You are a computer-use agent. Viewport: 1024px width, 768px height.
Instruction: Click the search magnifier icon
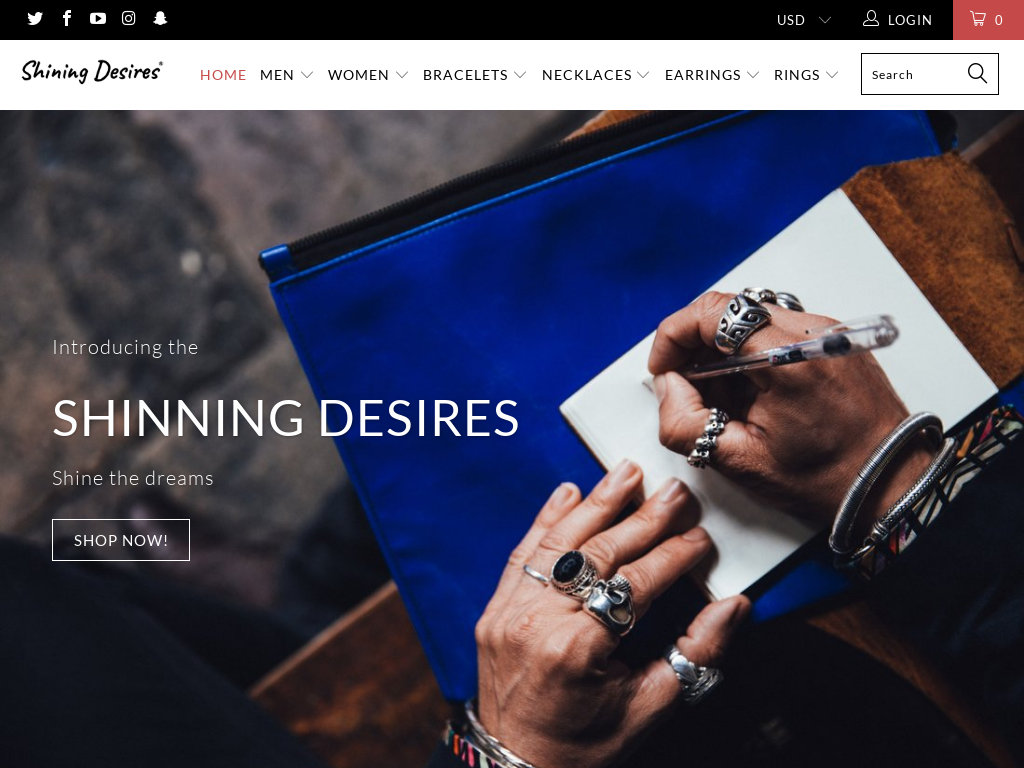tap(977, 74)
